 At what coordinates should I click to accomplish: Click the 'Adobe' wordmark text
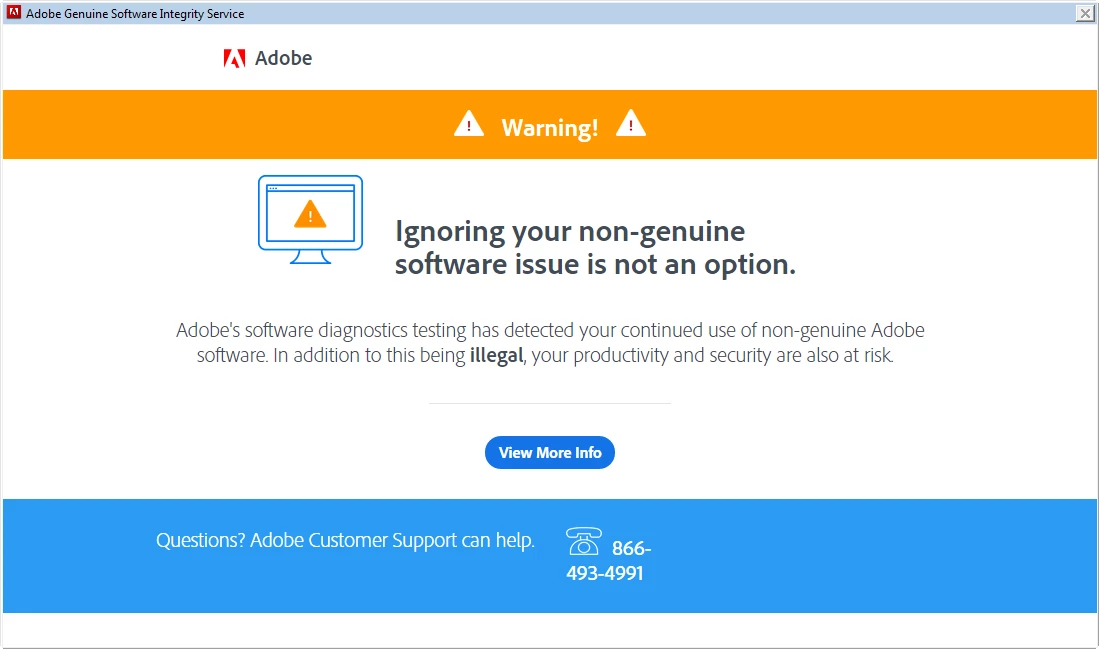[283, 58]
